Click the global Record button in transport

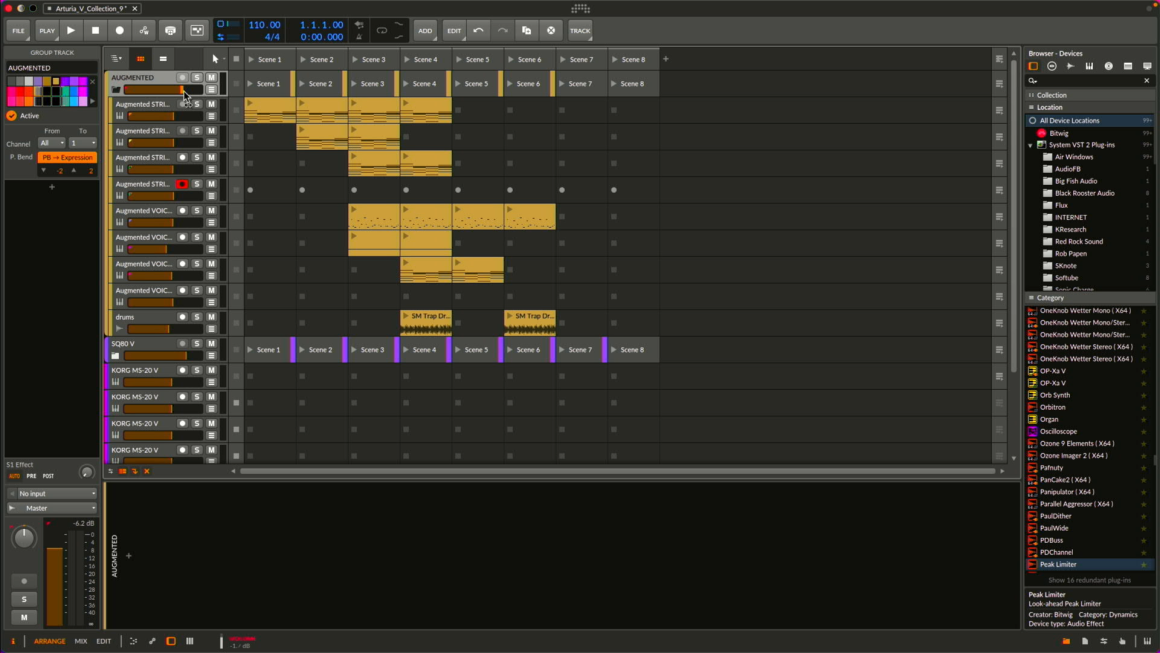119,31
